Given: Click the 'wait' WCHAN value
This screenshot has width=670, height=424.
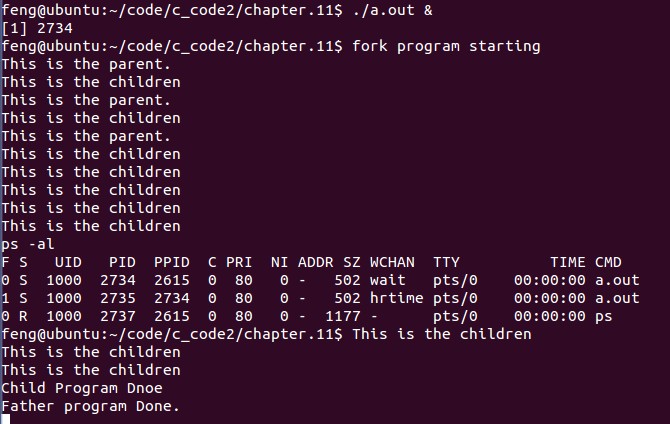Looking at the screenshot, I should click(x=387, y=280).
